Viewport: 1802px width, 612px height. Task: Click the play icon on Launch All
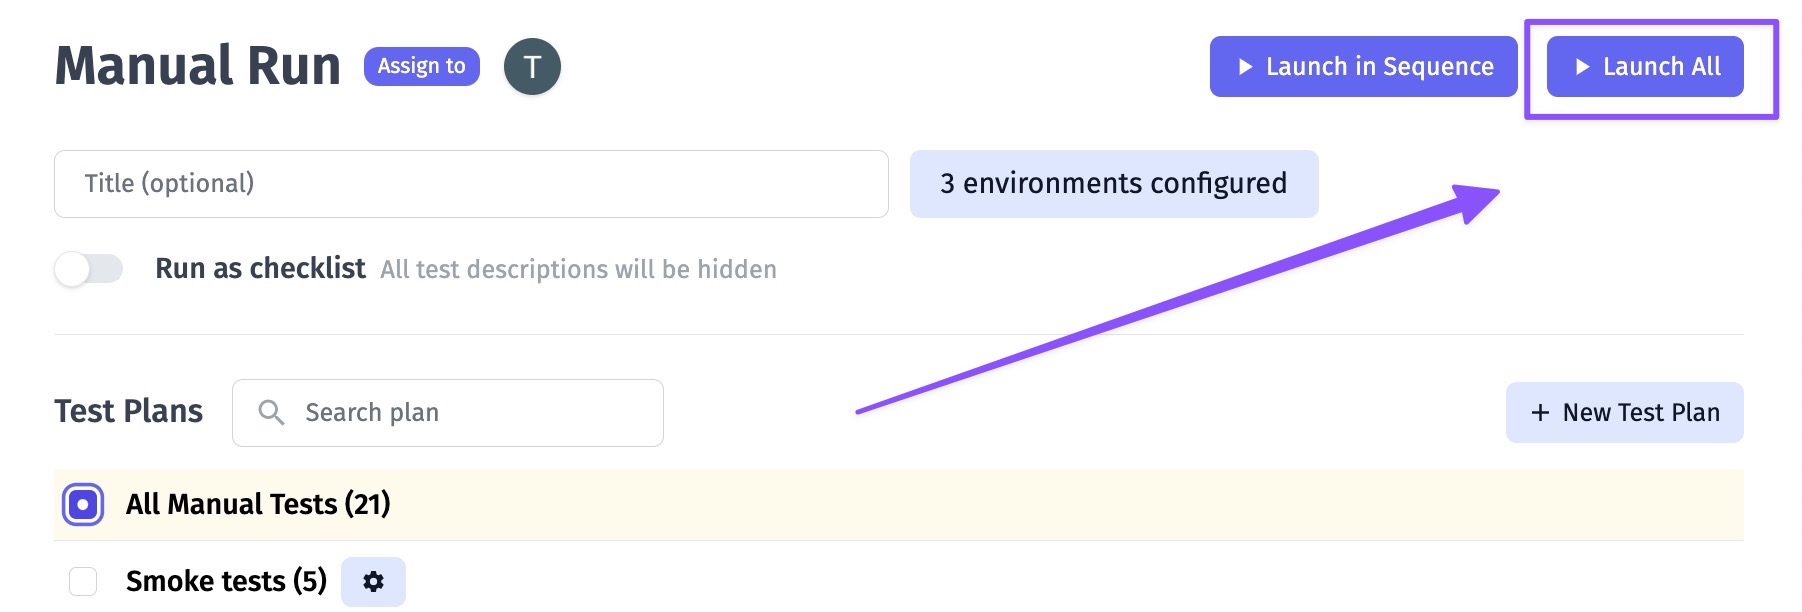[1582, 67]
